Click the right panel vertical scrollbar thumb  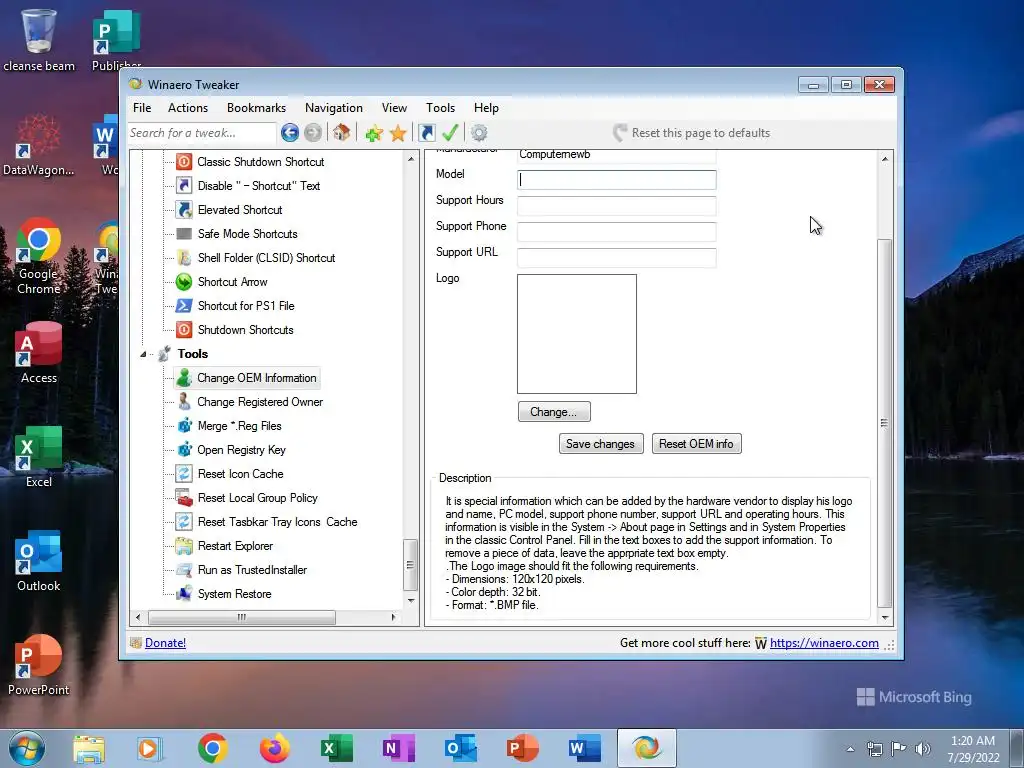coord(884,423)
